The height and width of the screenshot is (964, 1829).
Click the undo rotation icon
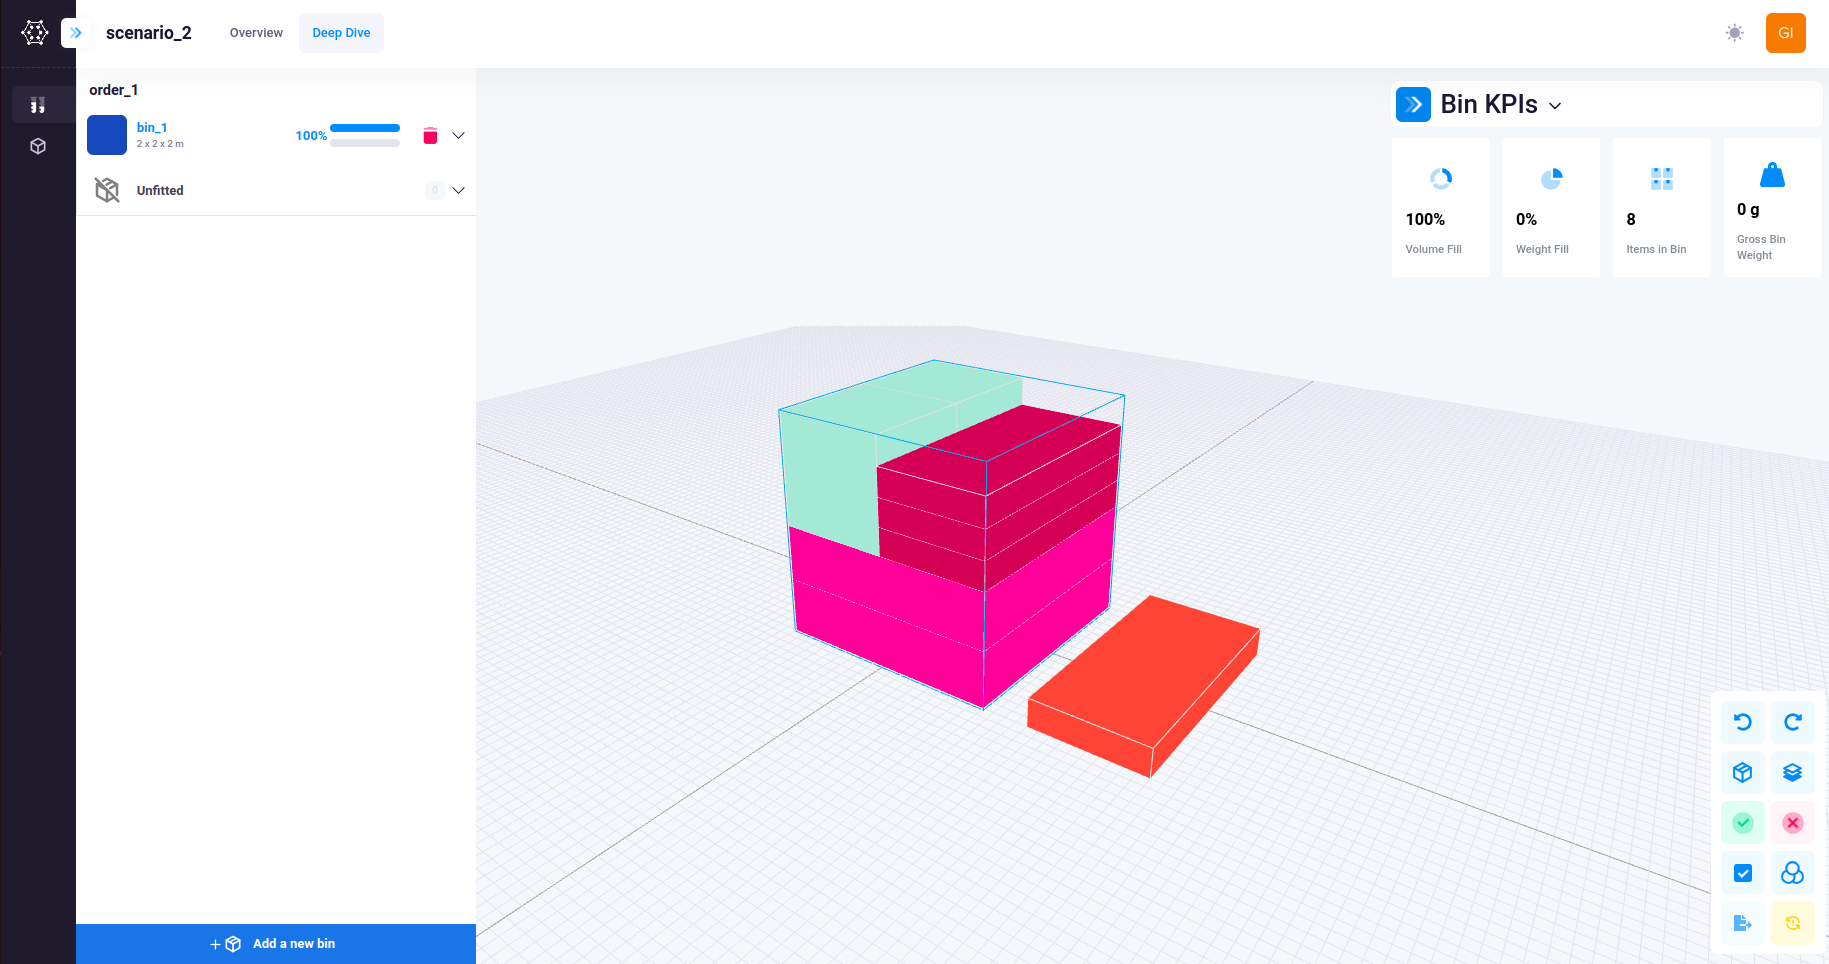click(1742, 722)
